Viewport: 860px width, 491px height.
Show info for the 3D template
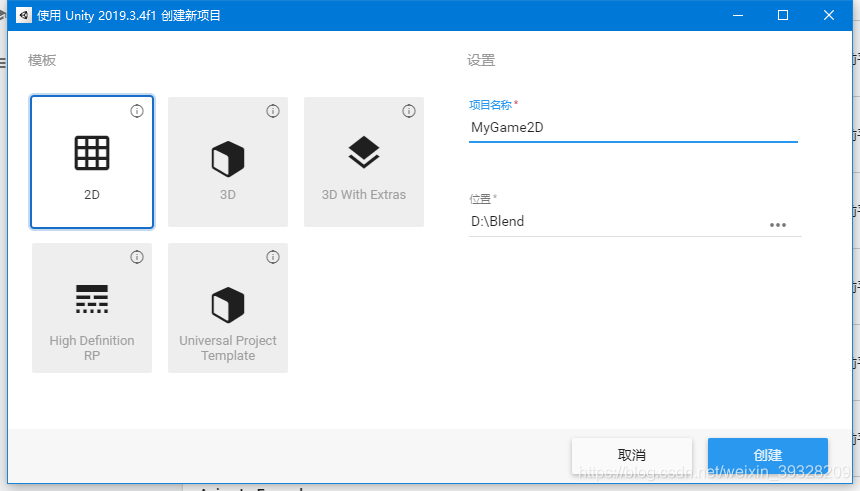(x=273, y=111)
